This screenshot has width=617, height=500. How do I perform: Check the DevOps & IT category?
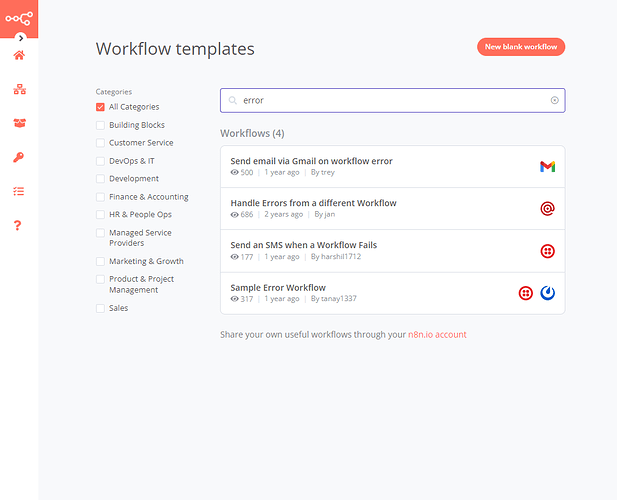click(x=100, y=161)
